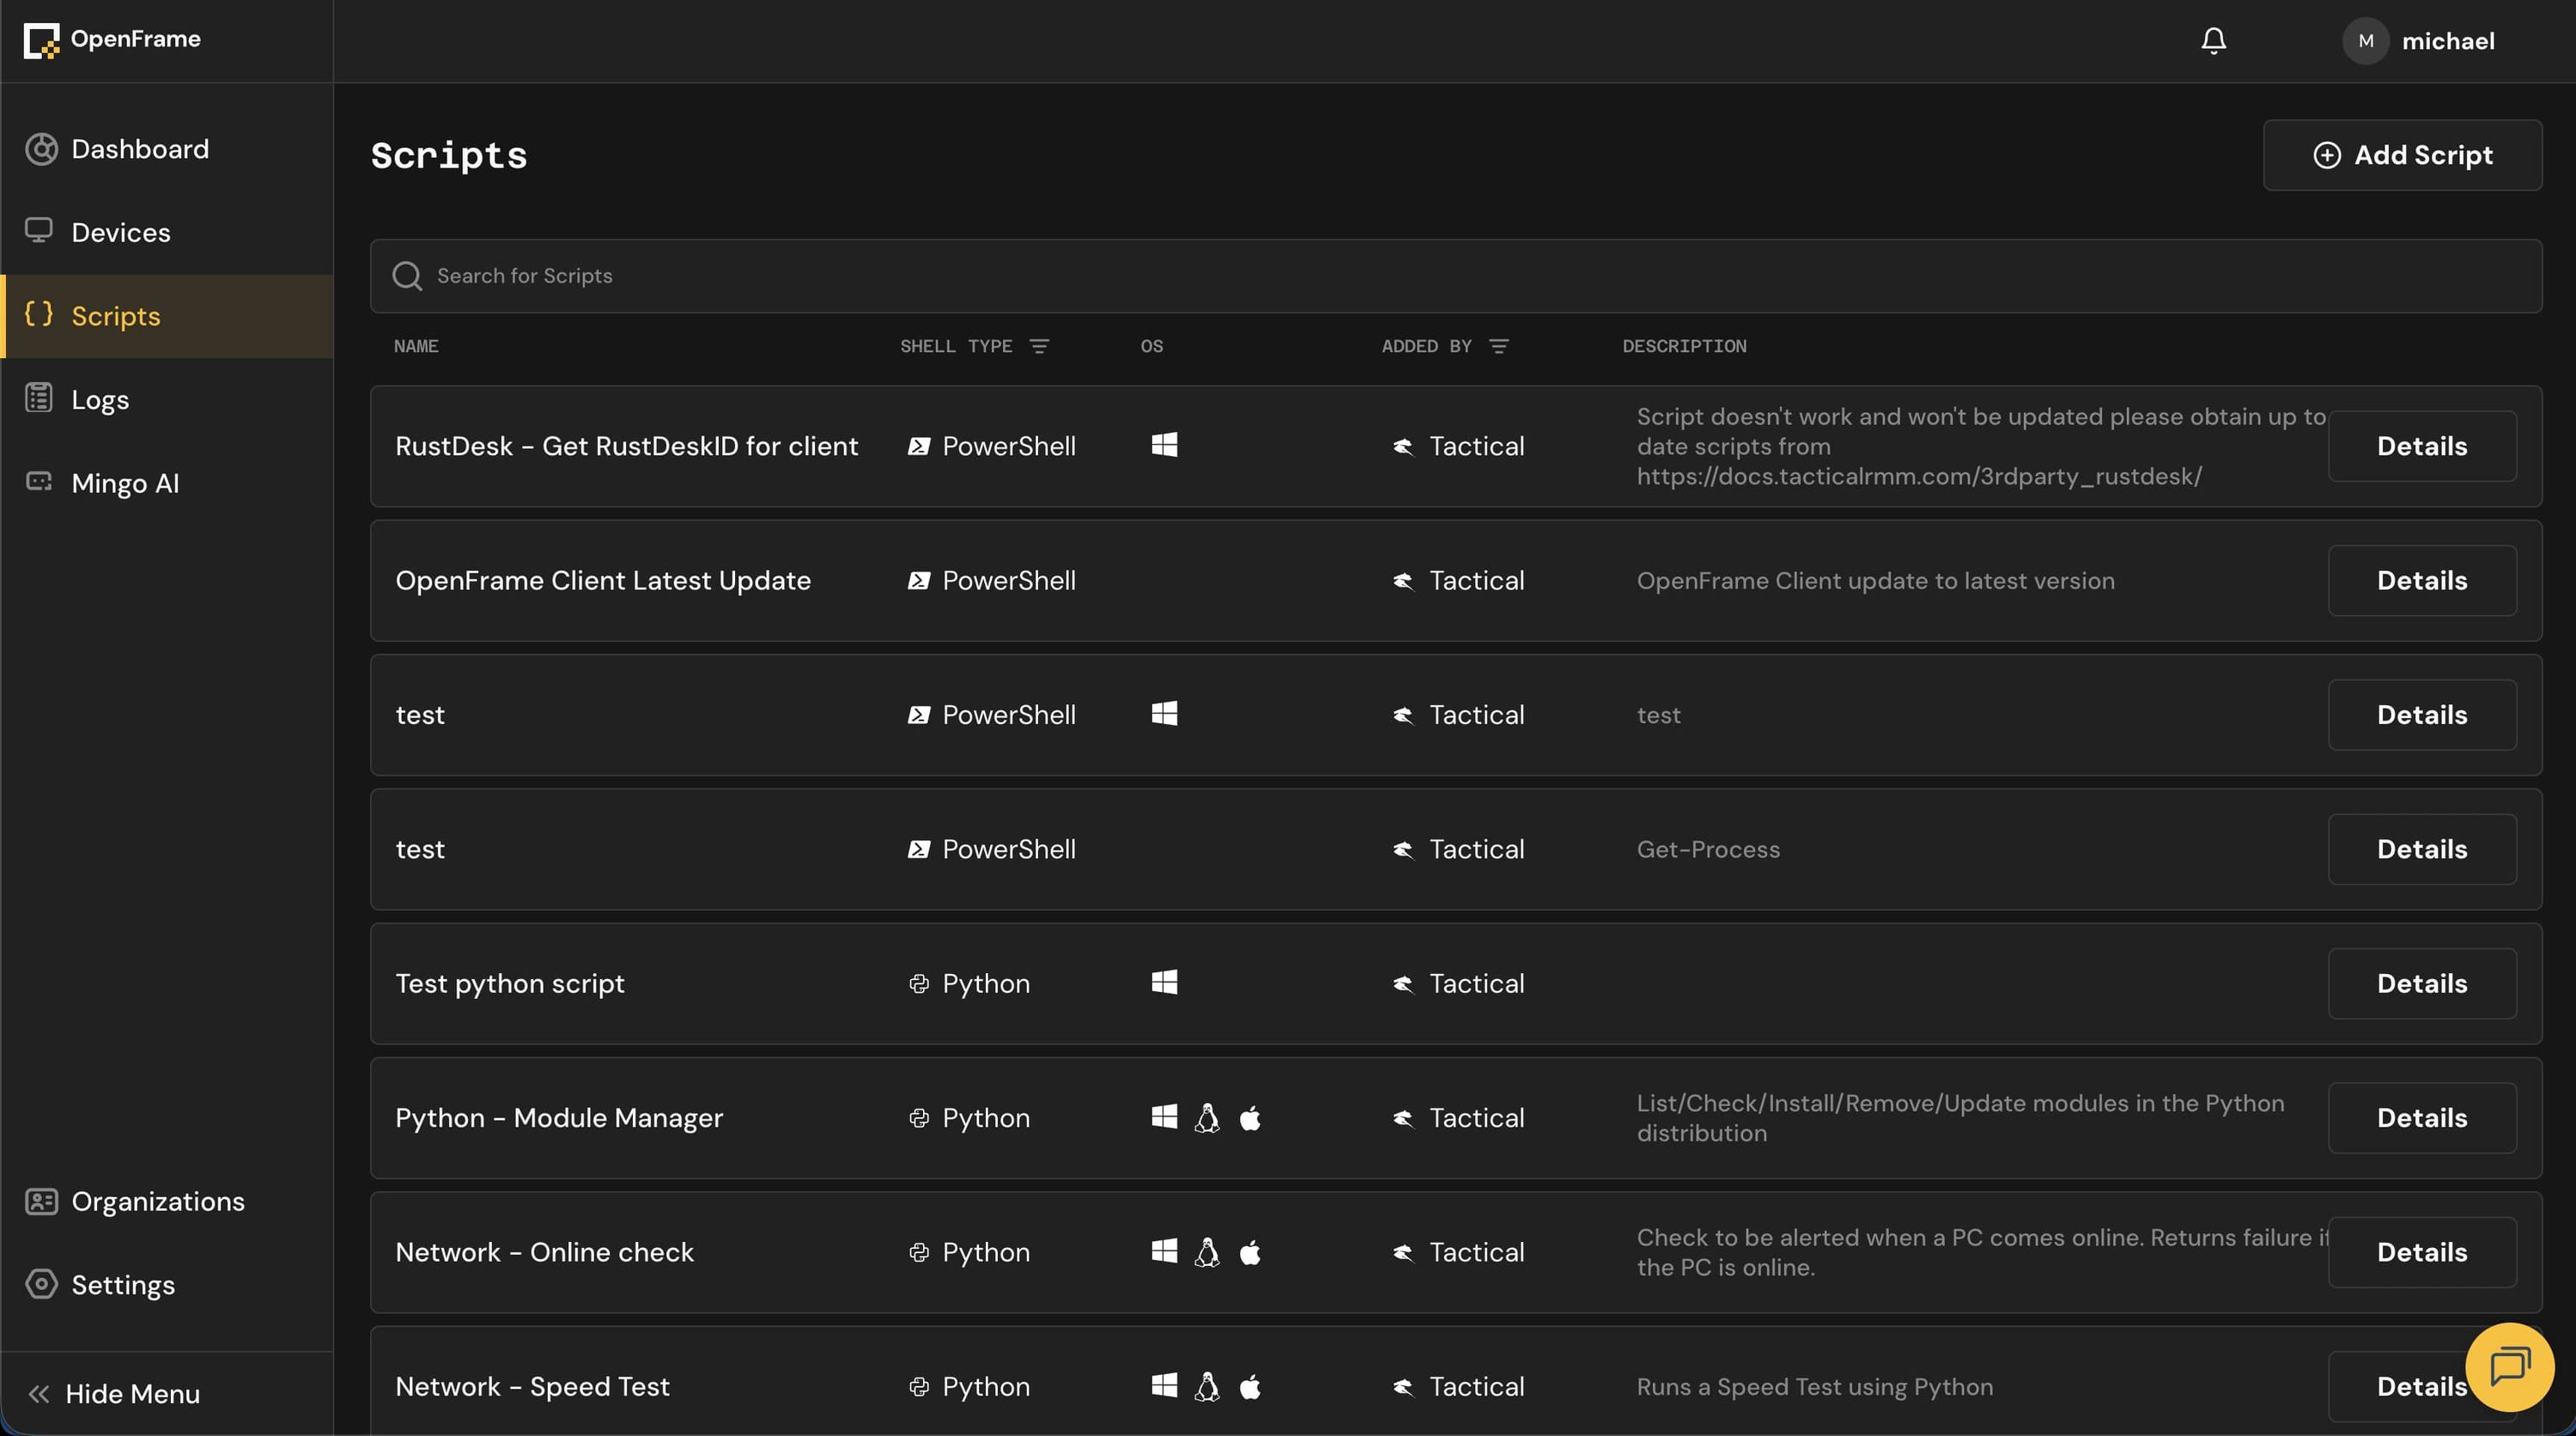Open the notifications bell
Image resolution: width=2576 pixels, height=1436 pixels.
(2213, 41)
